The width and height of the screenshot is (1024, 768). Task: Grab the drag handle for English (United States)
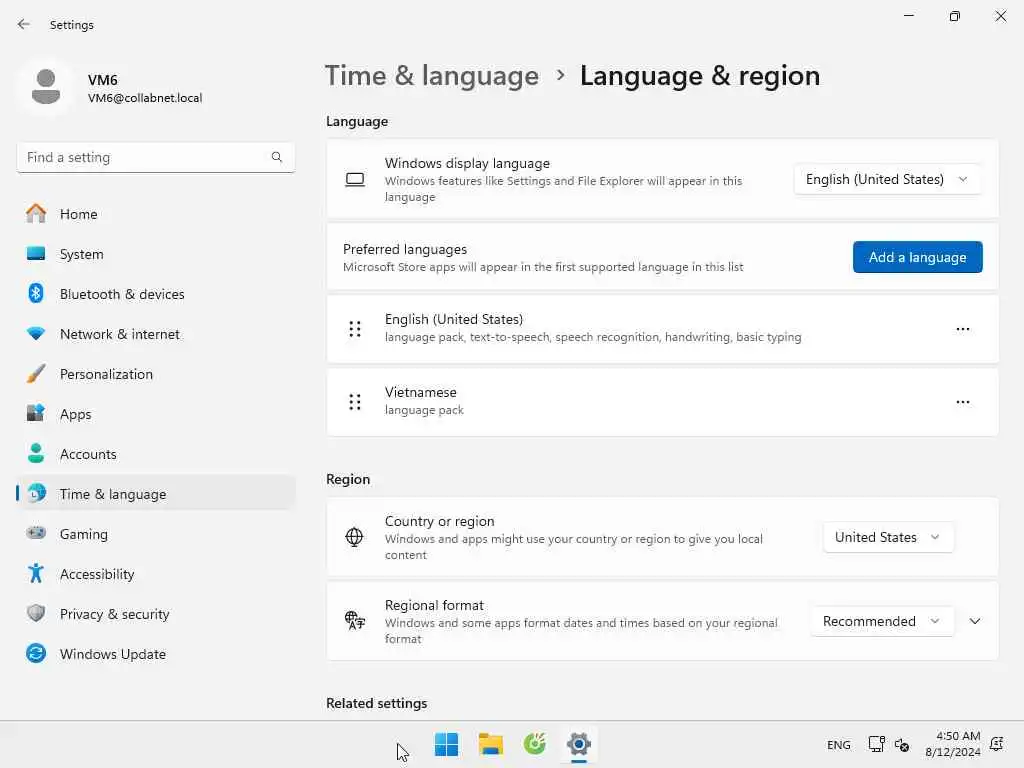(355, 329)
